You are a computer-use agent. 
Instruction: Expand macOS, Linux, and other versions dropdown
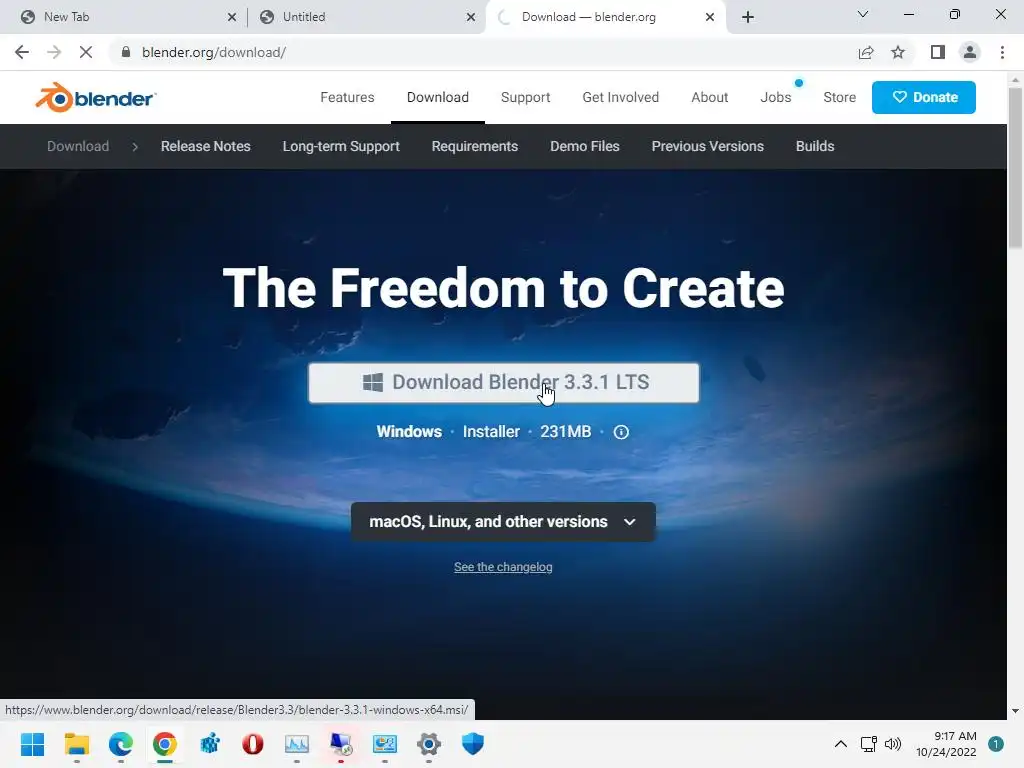(x=503, y=522)
